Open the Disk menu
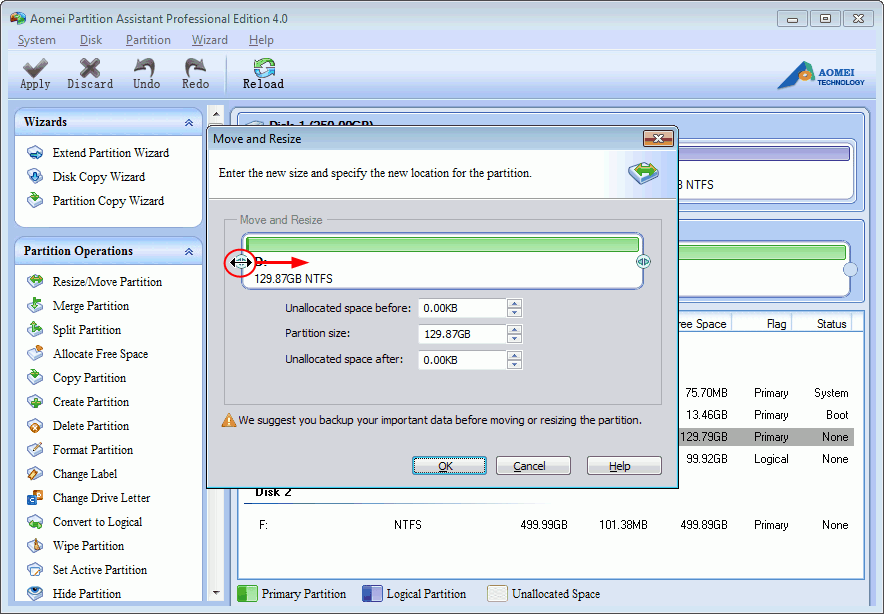 pos(90,40)
